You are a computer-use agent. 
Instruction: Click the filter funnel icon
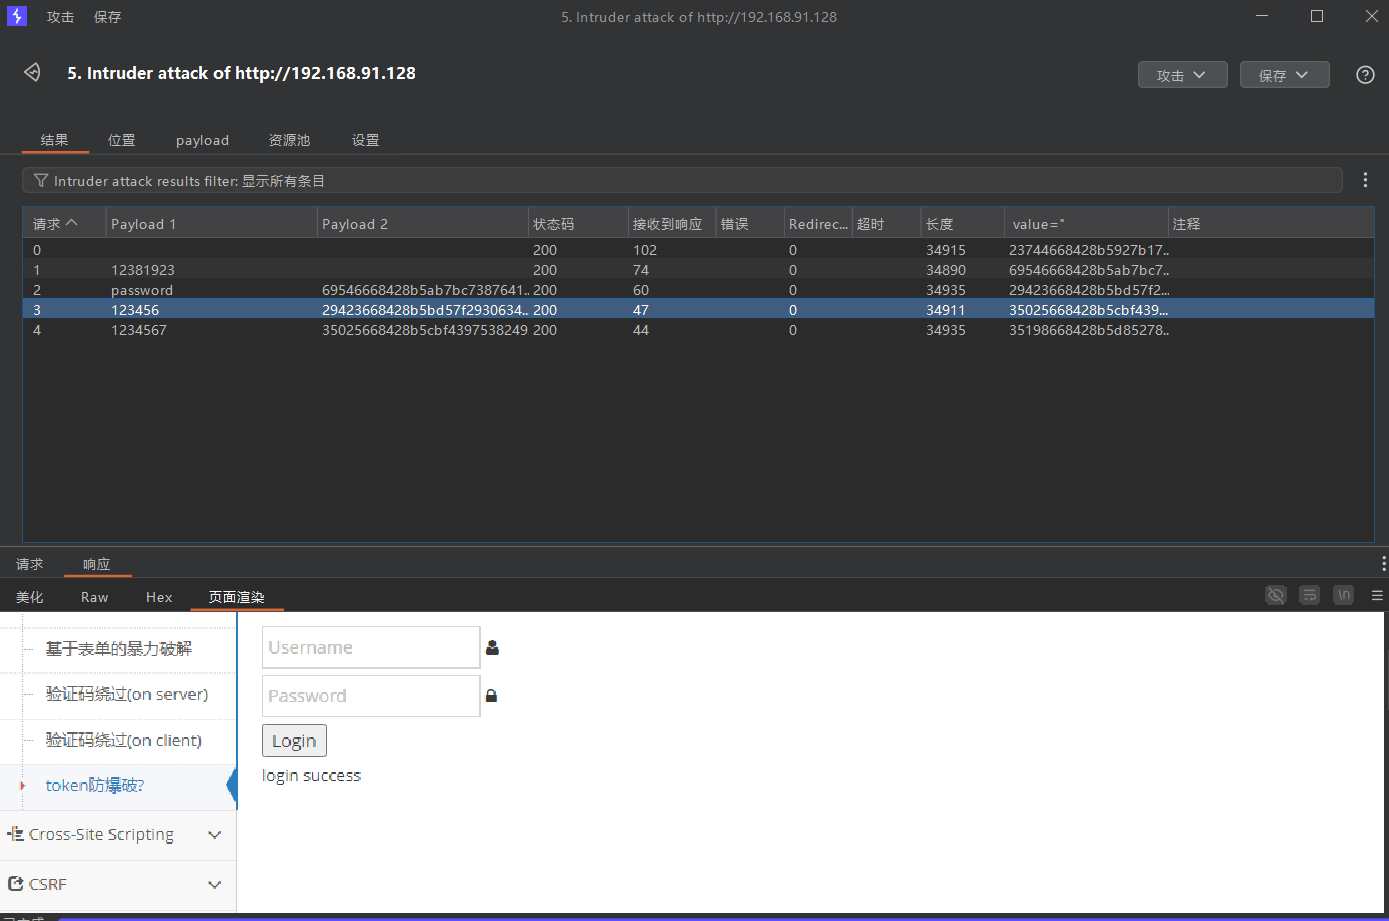[40, 181]
